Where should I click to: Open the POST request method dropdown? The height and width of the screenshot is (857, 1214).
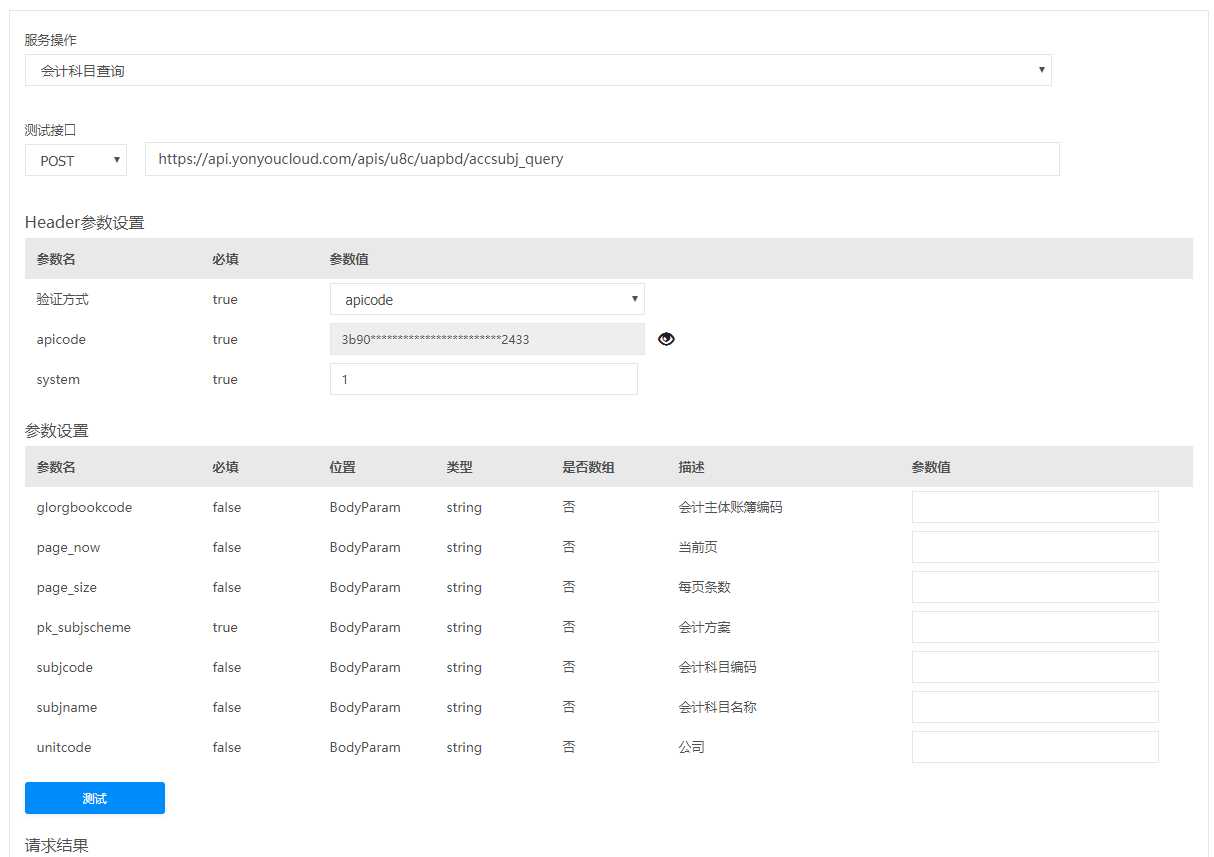click(x=76, y=160)
